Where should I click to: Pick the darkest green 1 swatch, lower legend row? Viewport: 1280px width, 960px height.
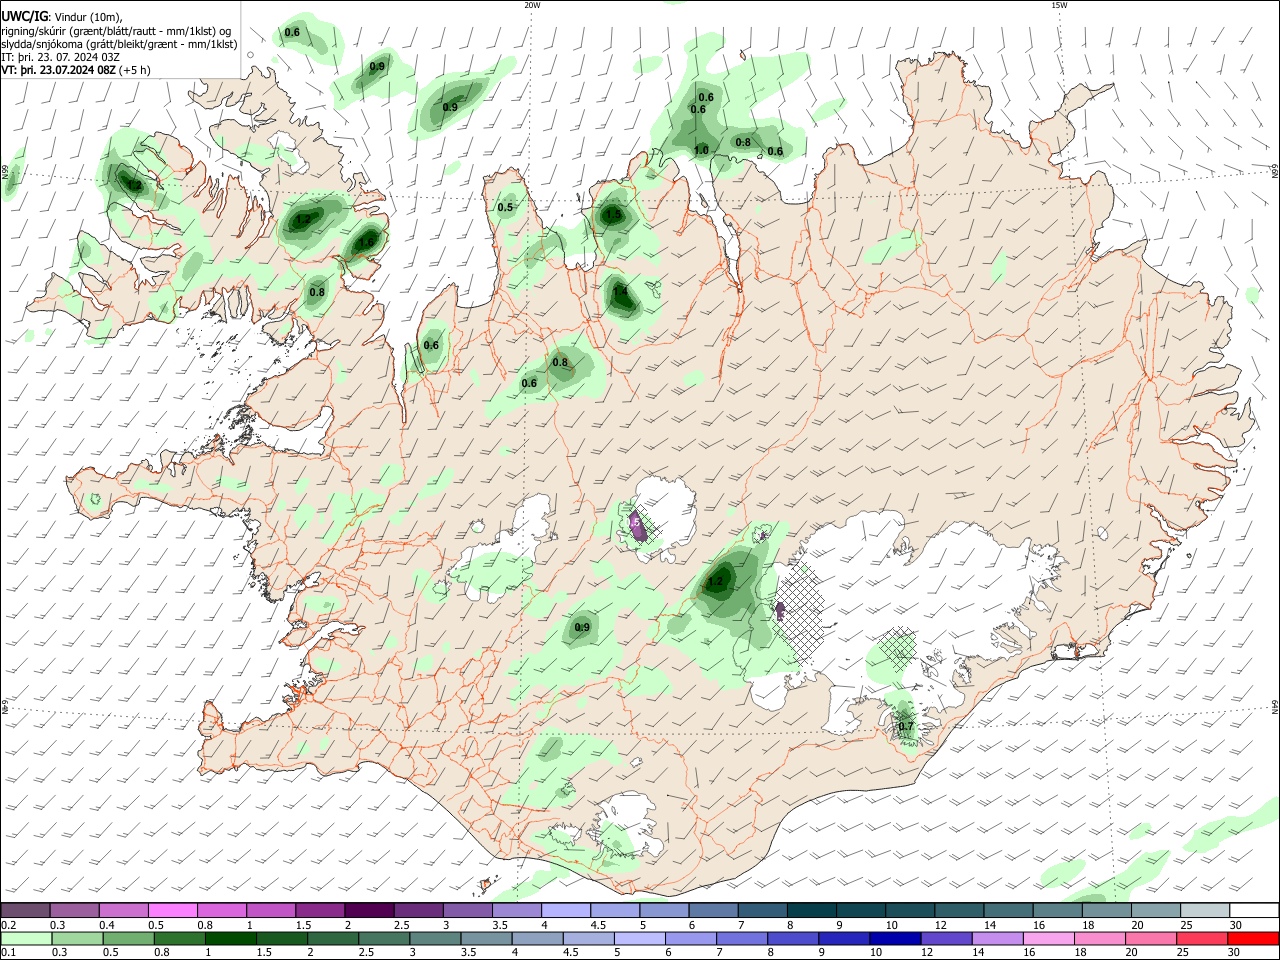click(231, 938)
